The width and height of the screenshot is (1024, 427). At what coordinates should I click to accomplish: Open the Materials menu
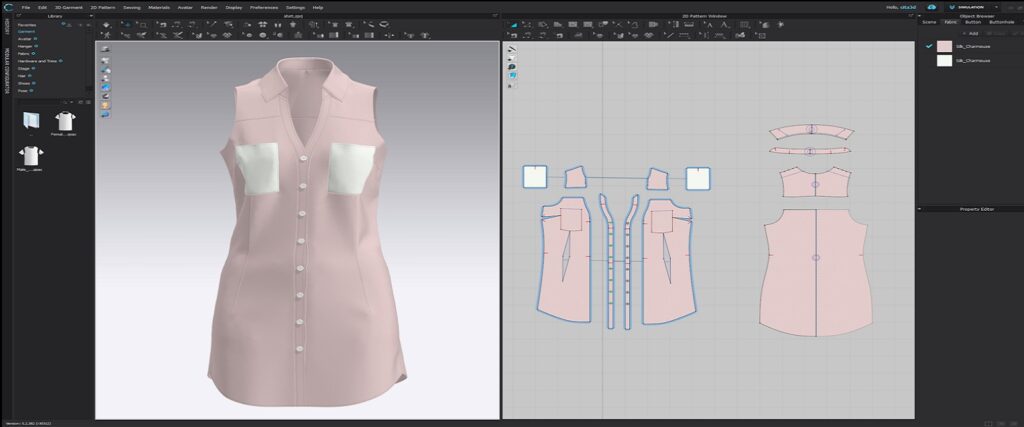(x=159, y=7)
